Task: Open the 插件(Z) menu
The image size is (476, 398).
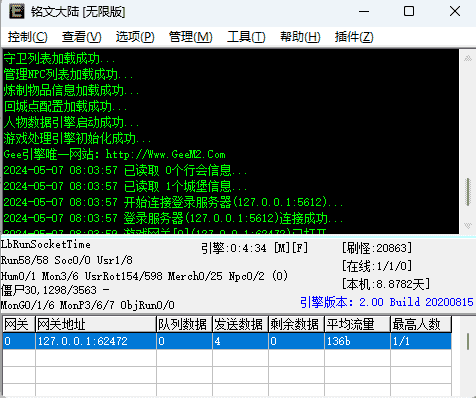Action: (x=354, y=37)
